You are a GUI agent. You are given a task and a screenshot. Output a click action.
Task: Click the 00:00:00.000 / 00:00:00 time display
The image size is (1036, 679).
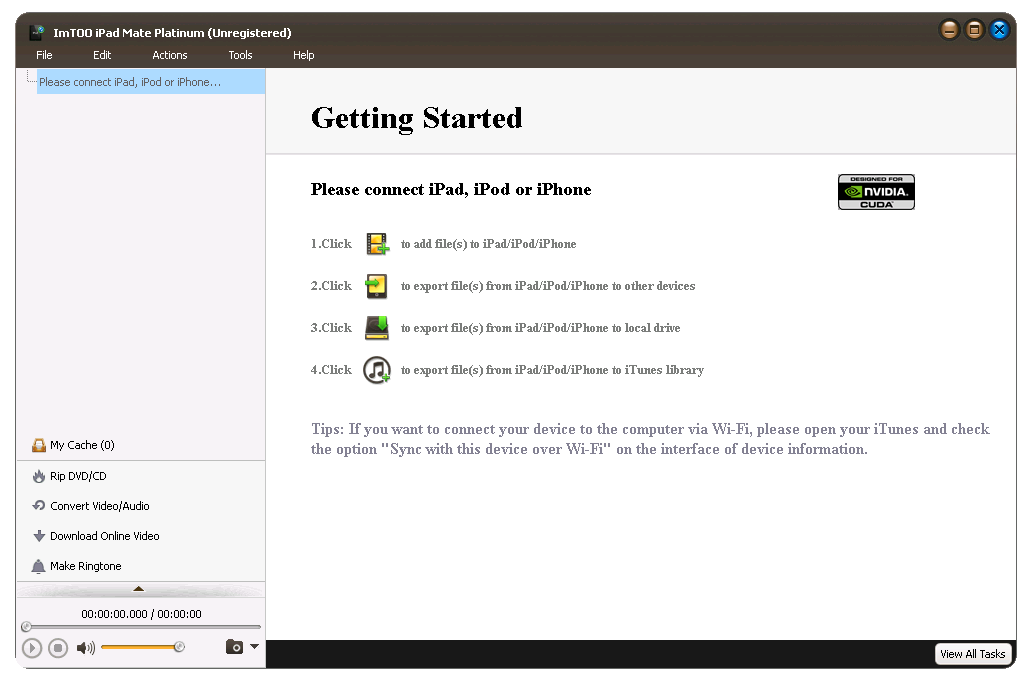(x=141, y=614)
